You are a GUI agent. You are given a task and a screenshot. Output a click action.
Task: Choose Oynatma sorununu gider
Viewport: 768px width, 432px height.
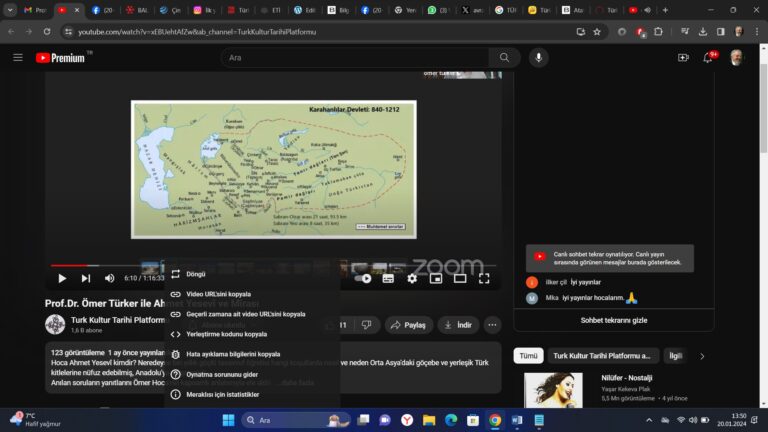pyautogui.click(x=252, y=375)
